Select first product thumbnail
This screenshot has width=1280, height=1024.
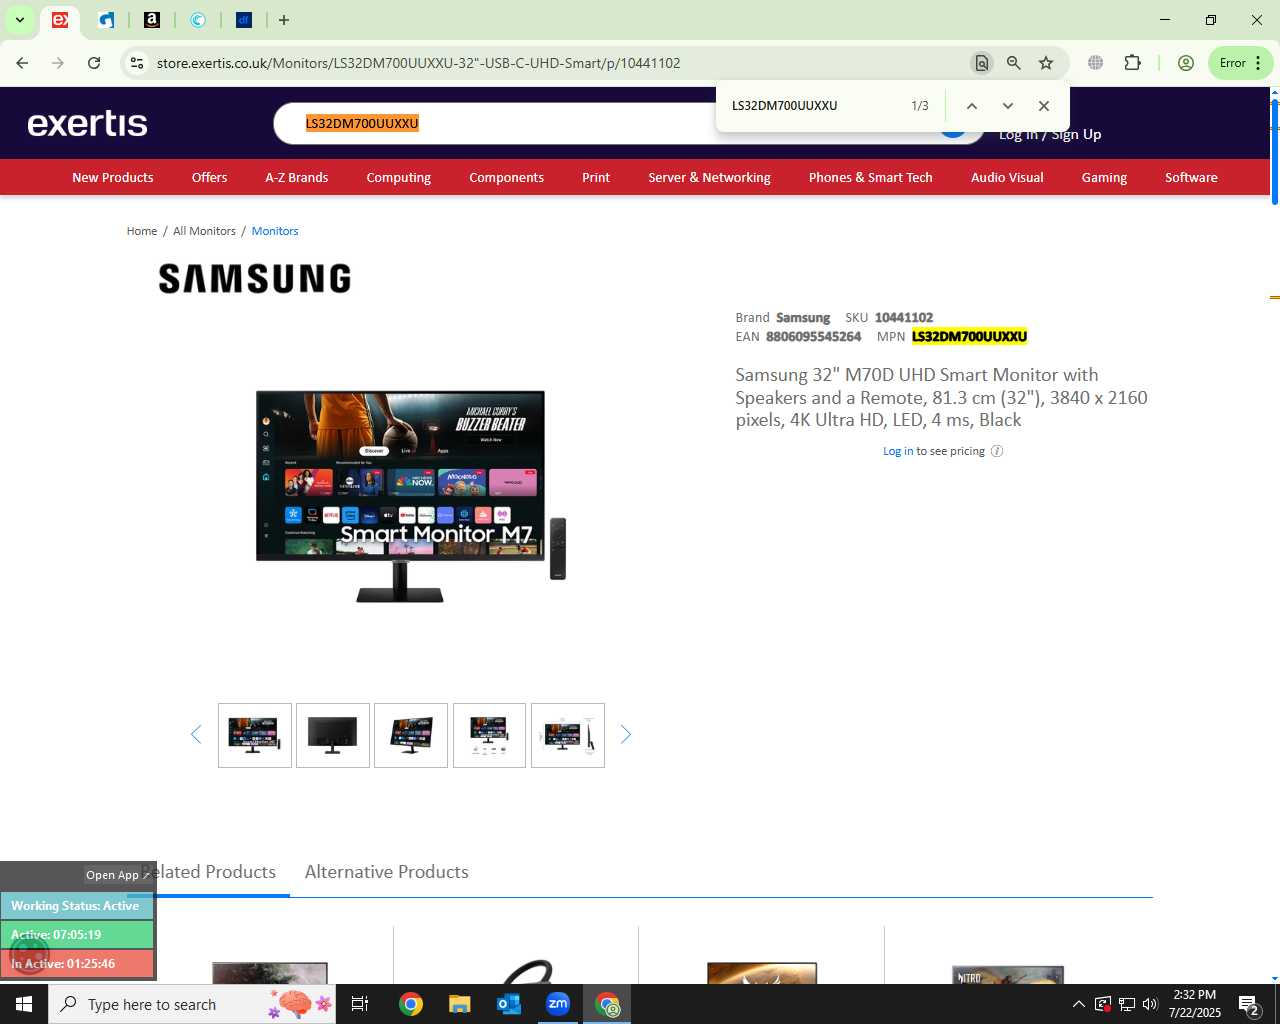(x=255, y=735)
